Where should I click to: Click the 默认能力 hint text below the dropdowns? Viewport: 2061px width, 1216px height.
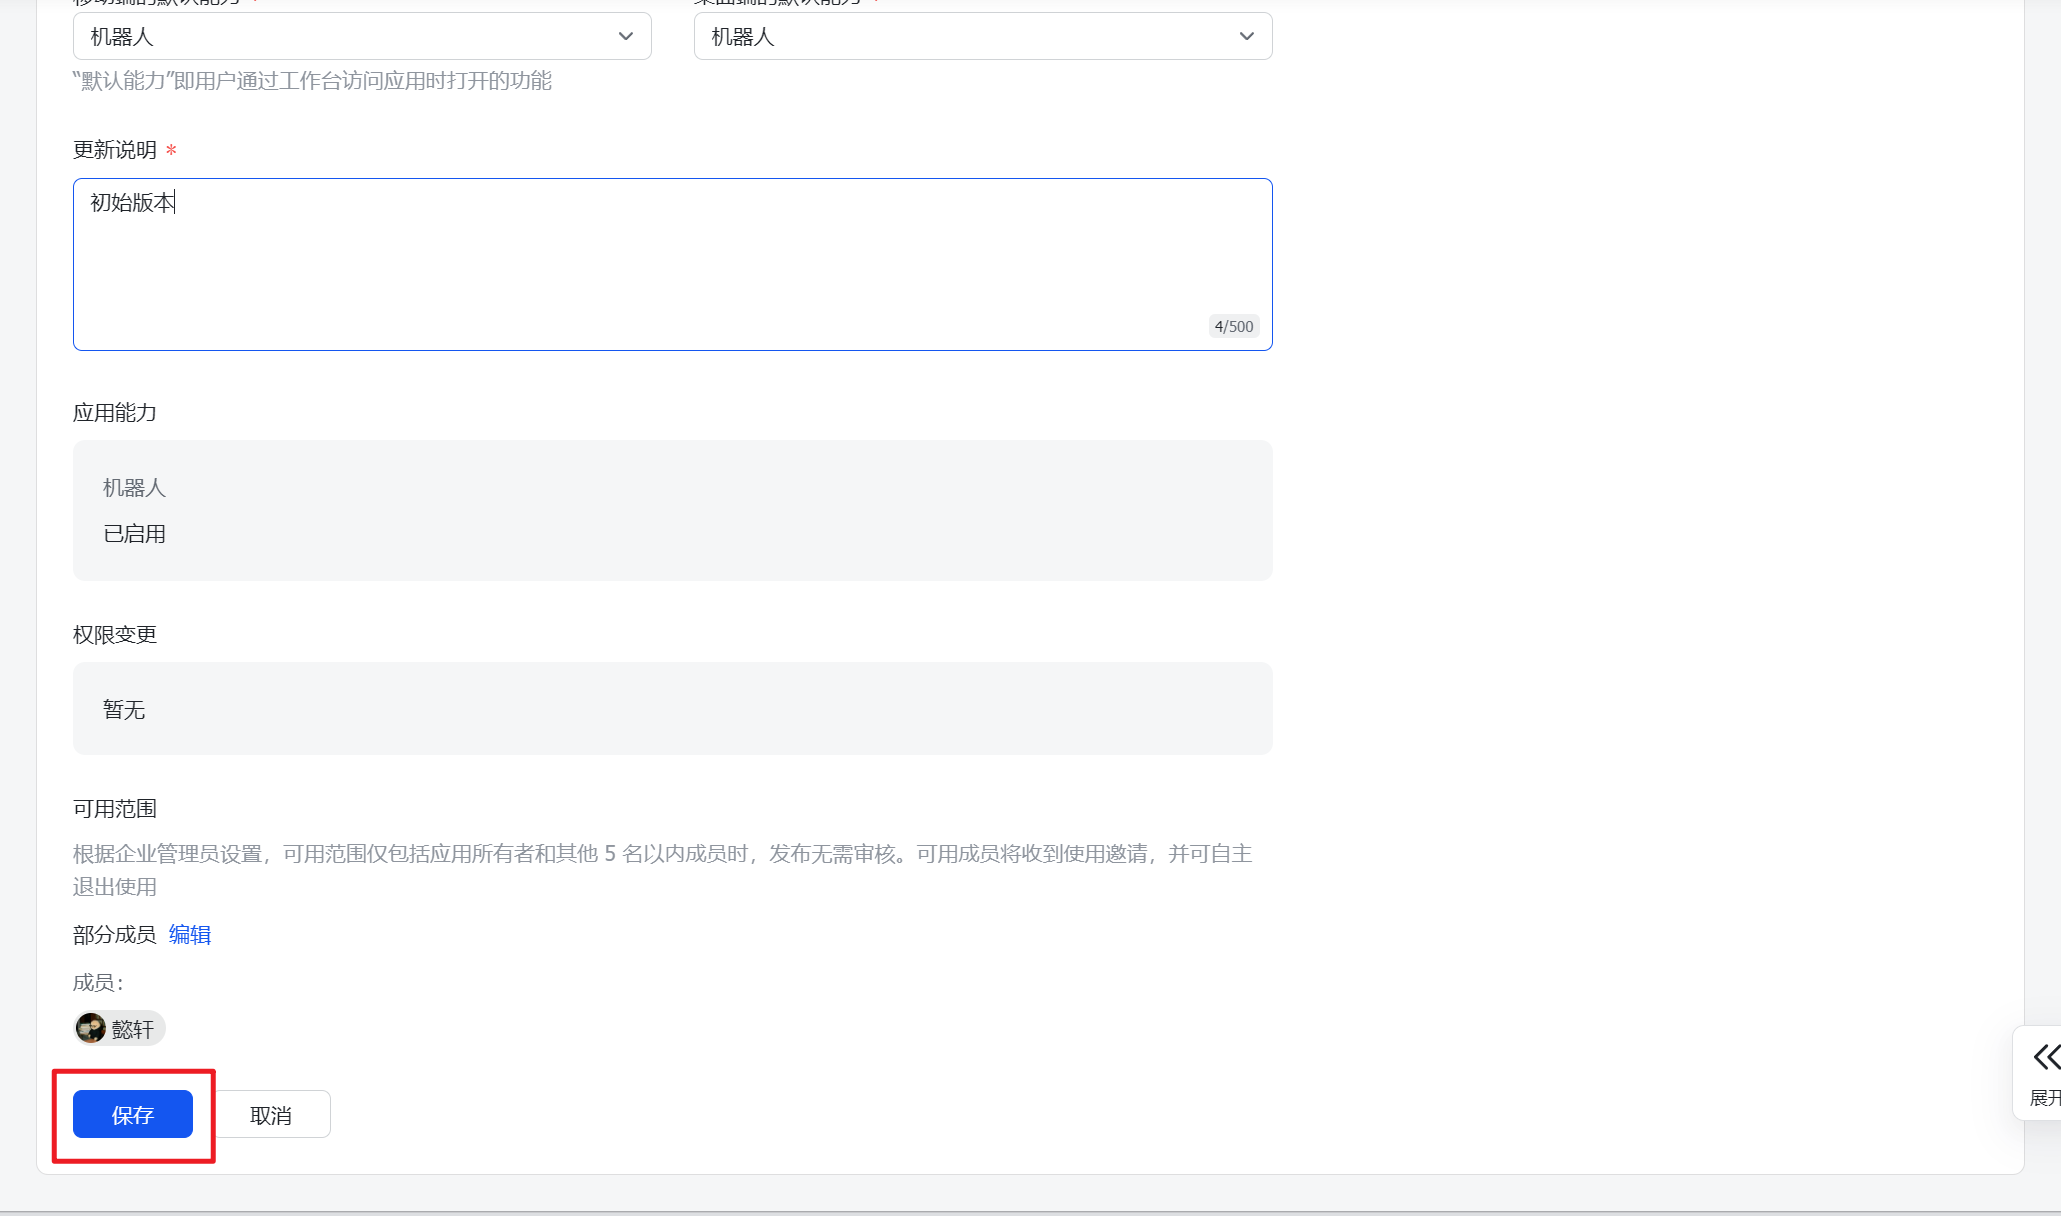click(312, 81)
